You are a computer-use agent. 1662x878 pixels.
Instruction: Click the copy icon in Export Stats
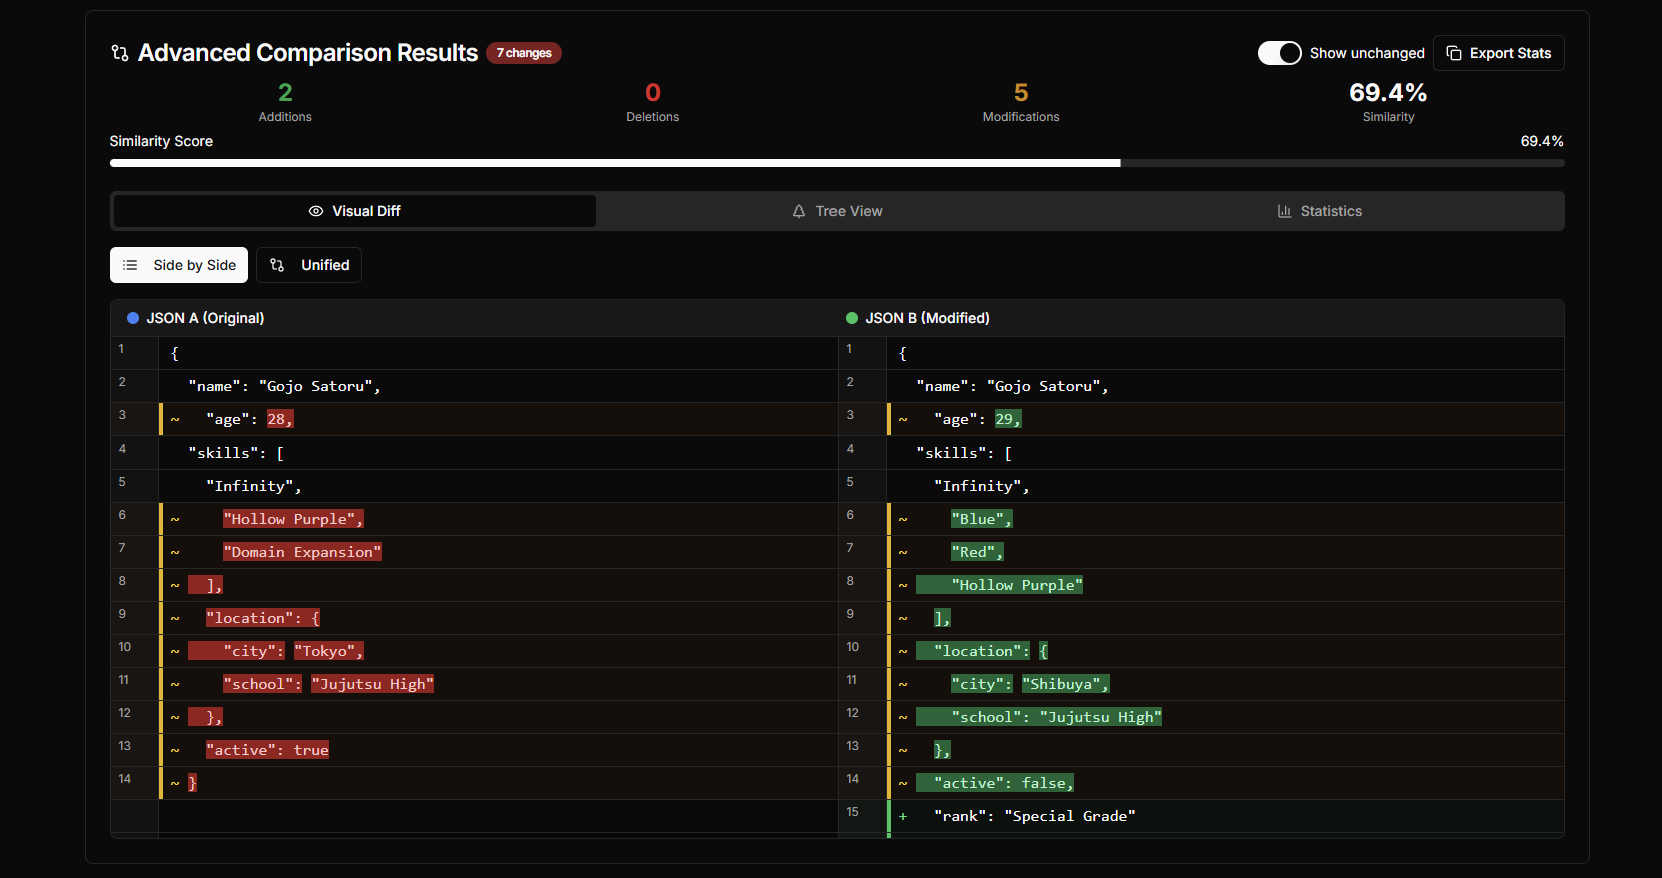[x=1454, y=53]
